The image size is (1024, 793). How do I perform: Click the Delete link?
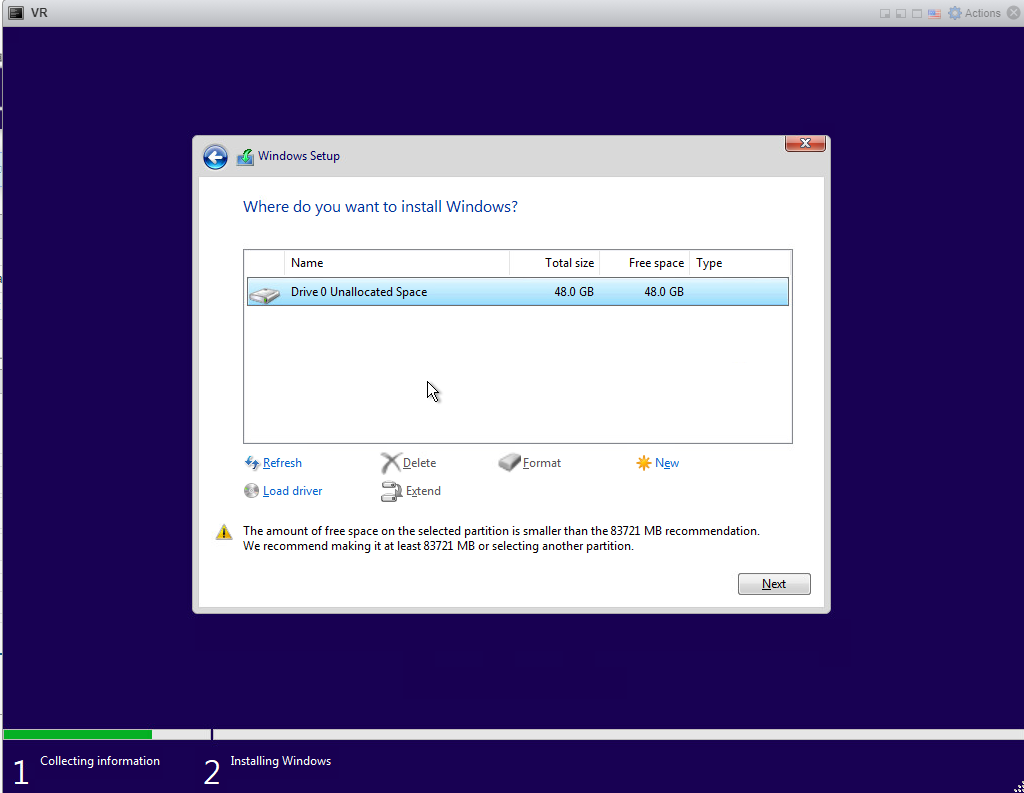(419, 463)
